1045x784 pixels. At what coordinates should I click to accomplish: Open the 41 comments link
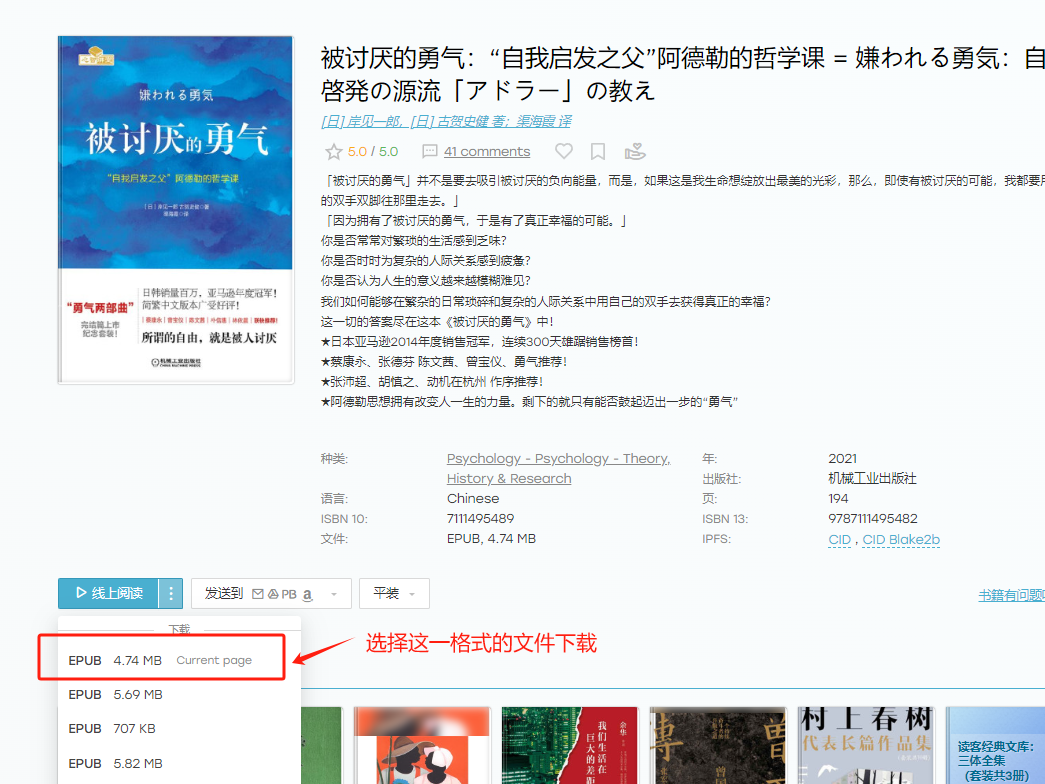pyautogui.click(x=487, y=152)
